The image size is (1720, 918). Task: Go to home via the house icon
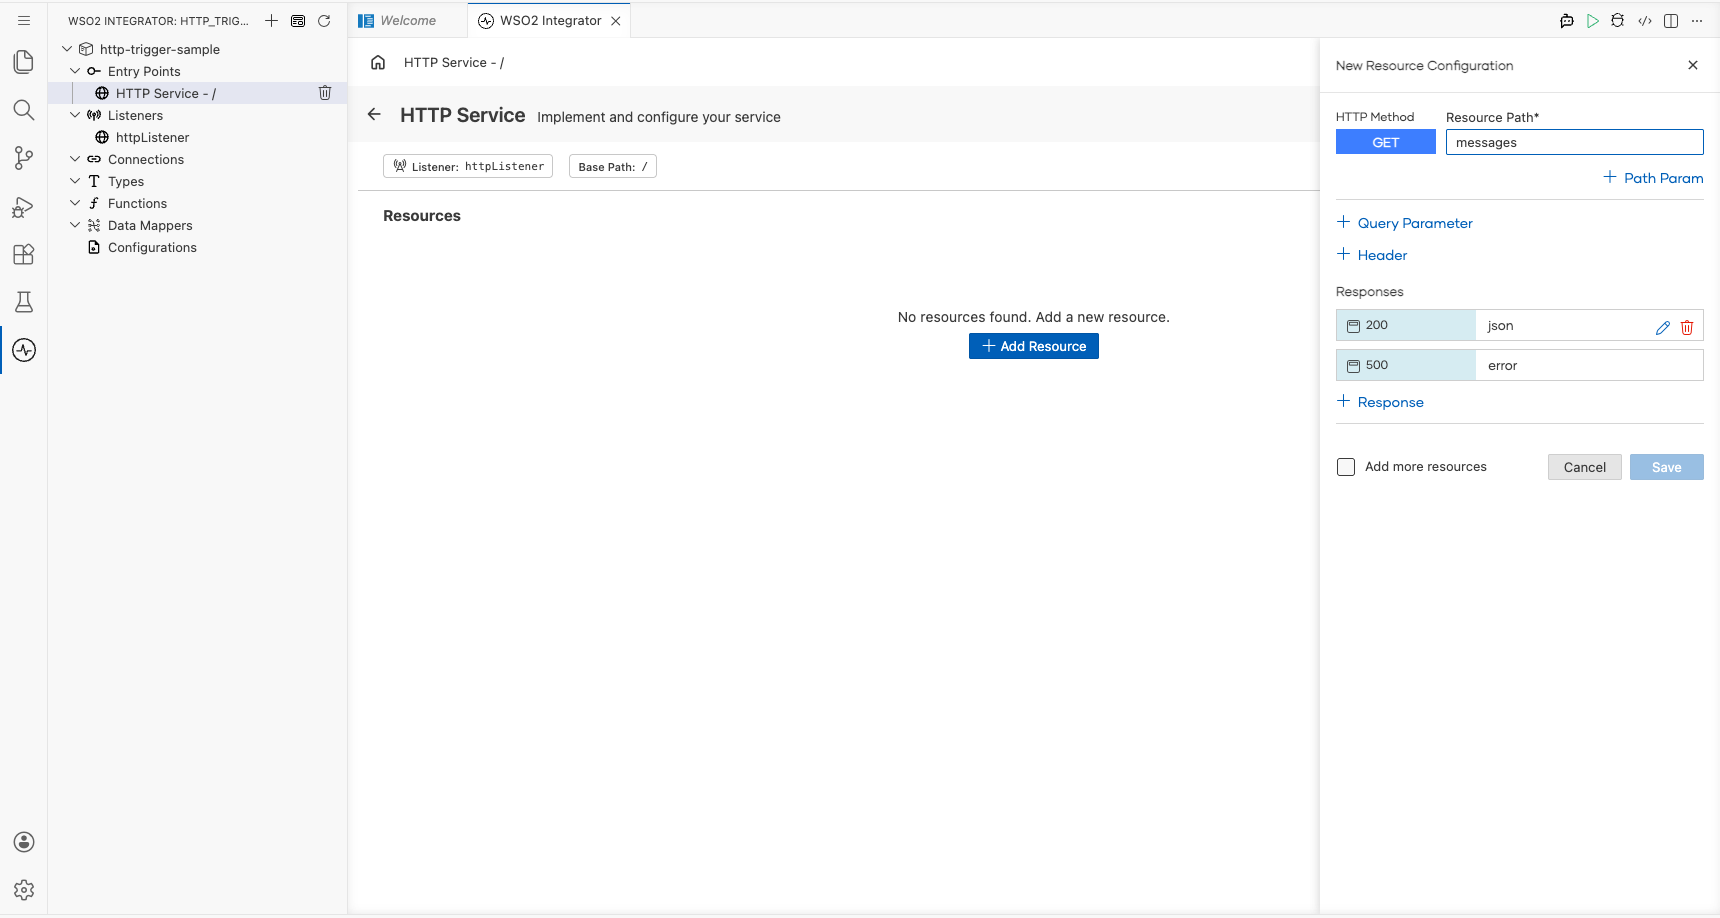378,62
